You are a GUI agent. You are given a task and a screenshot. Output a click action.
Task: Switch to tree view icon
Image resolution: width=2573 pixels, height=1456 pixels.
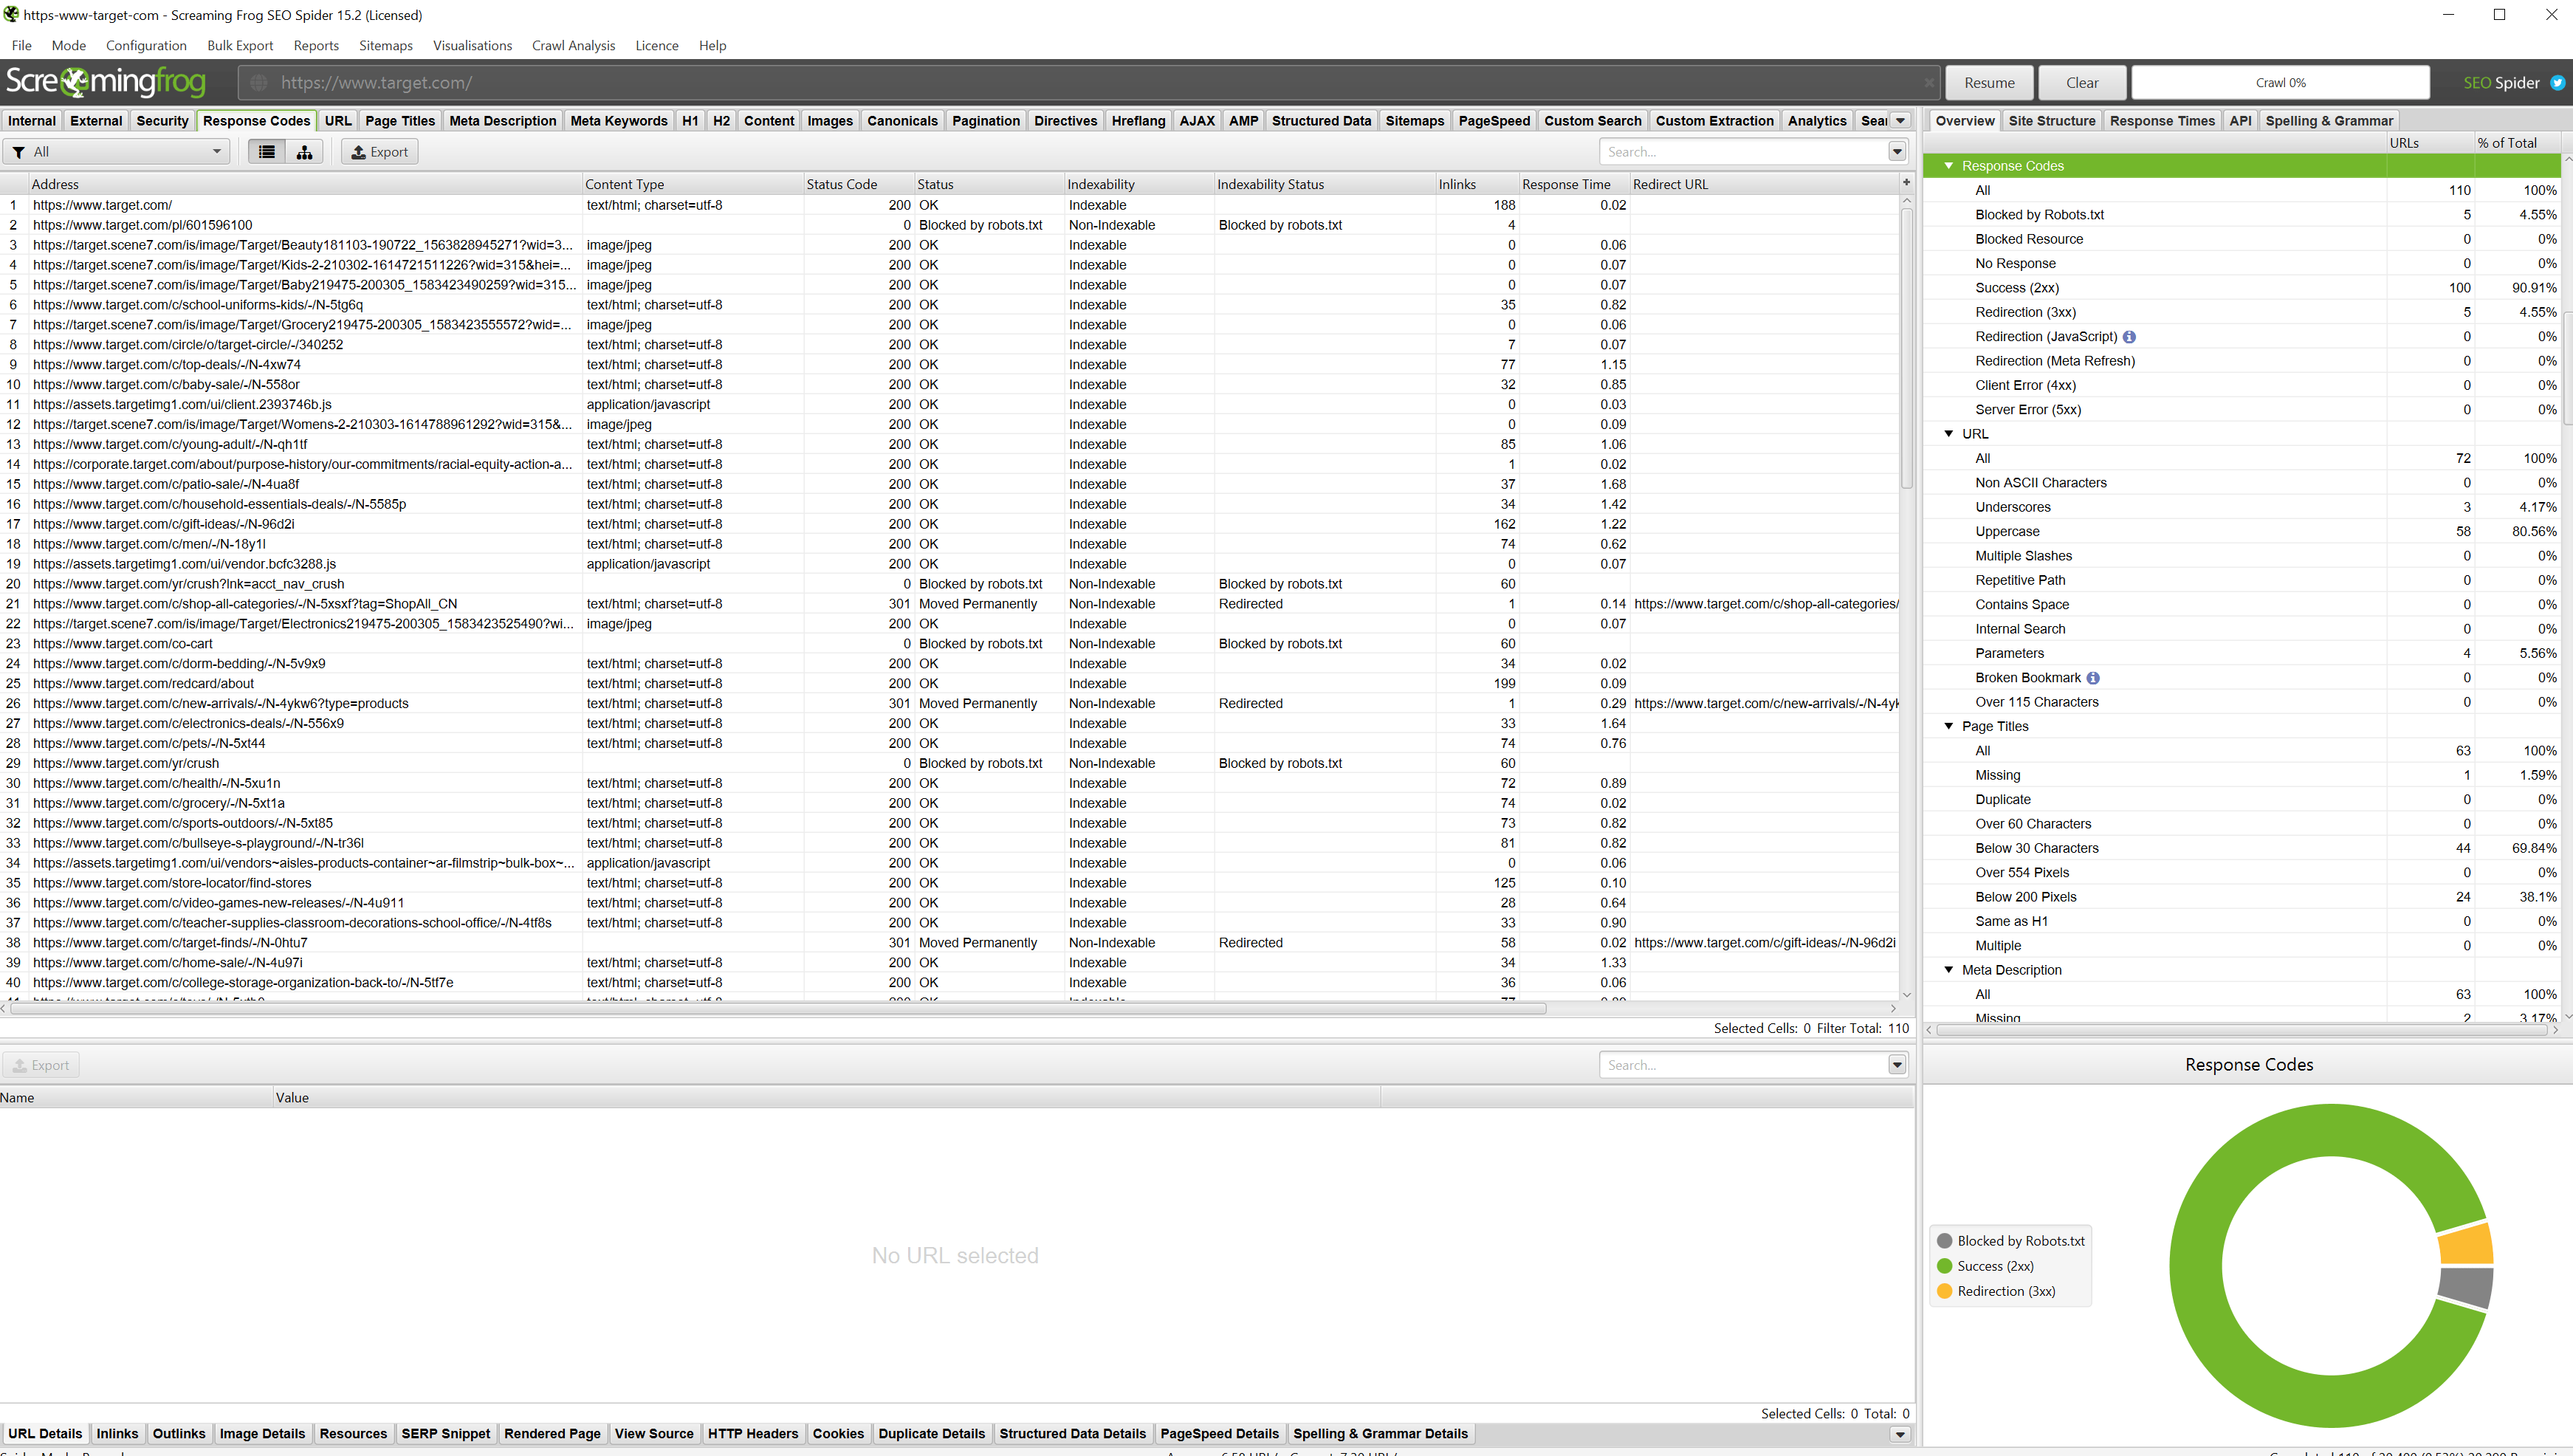[x=304, y=152]
